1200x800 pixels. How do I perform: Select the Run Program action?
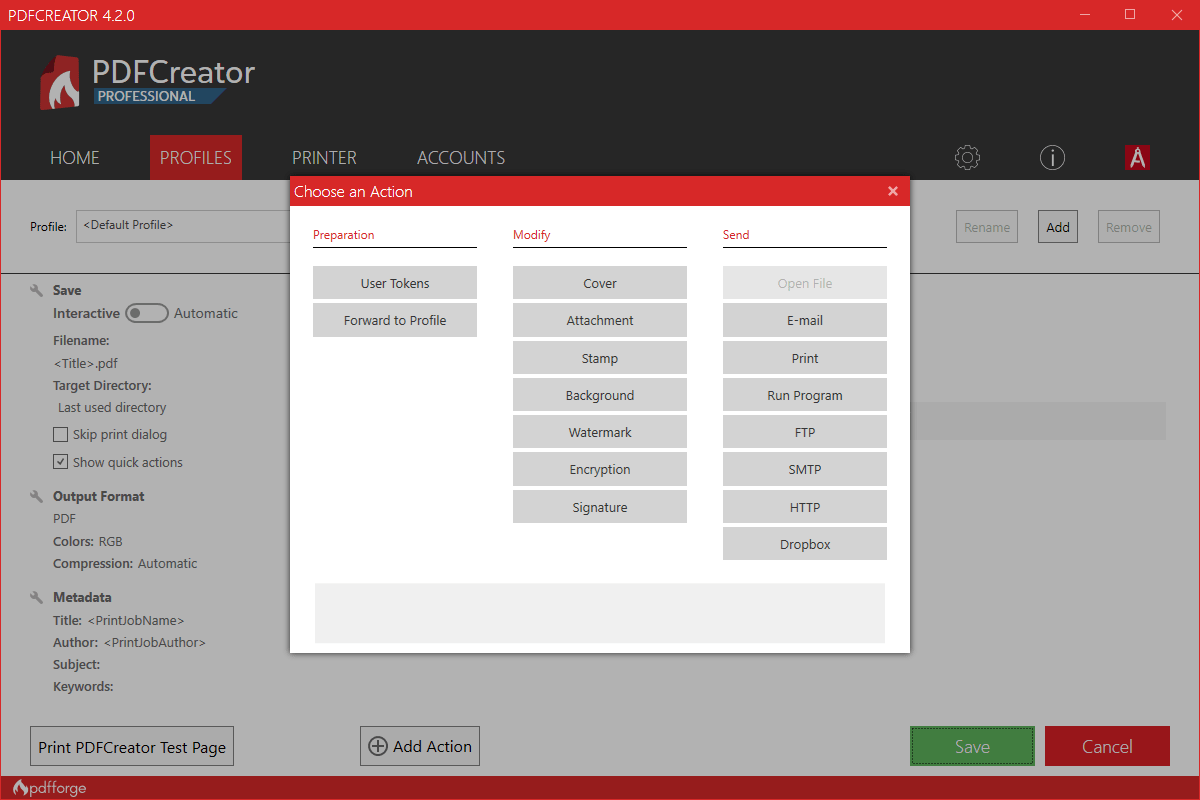[805, 395]
